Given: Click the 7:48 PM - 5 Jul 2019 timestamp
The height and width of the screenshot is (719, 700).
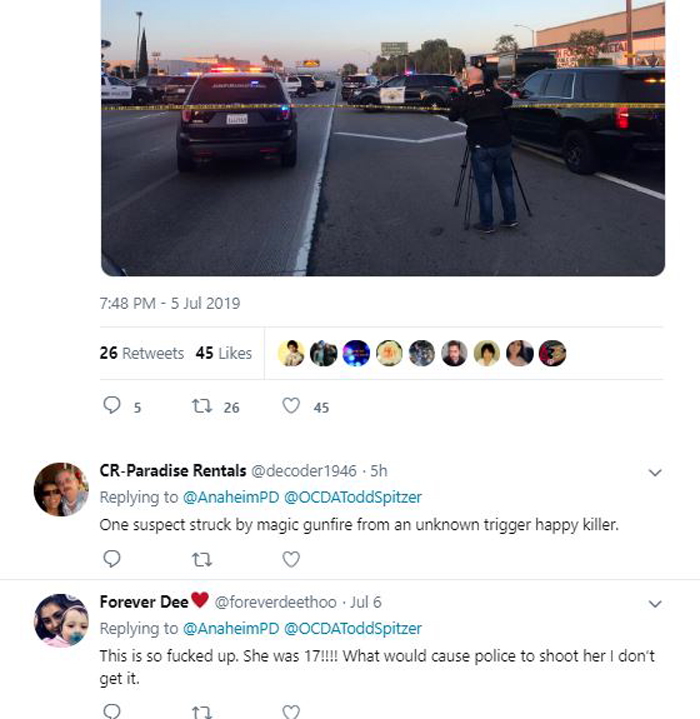Looking at the screenshot, I should coord(170,304).
